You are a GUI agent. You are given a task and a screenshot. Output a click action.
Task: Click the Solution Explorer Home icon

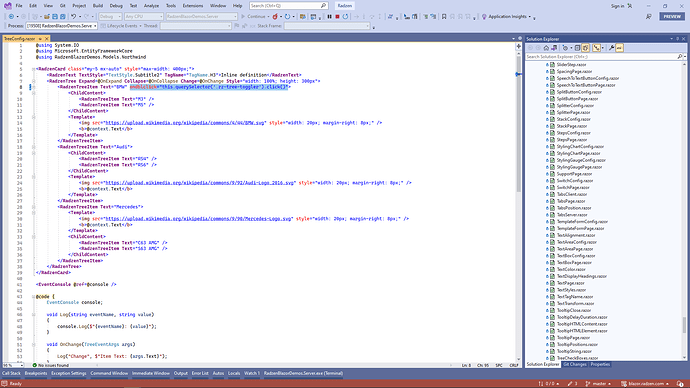pyautogui.click(x=546, y=48)
